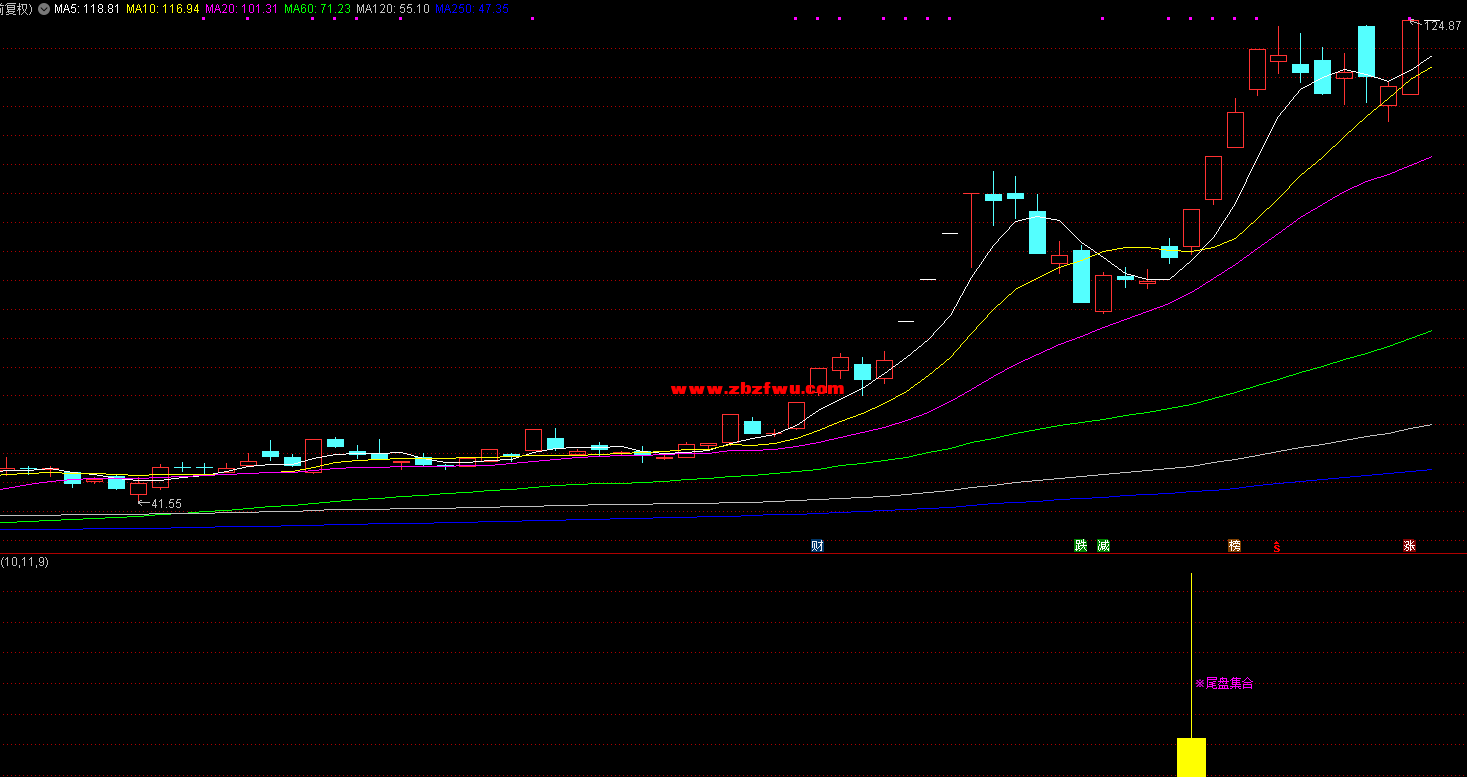The height and width of the screenshot is (777, 1467).
Task: Select the MA120: 55.10 label
Action: (393, 9)
